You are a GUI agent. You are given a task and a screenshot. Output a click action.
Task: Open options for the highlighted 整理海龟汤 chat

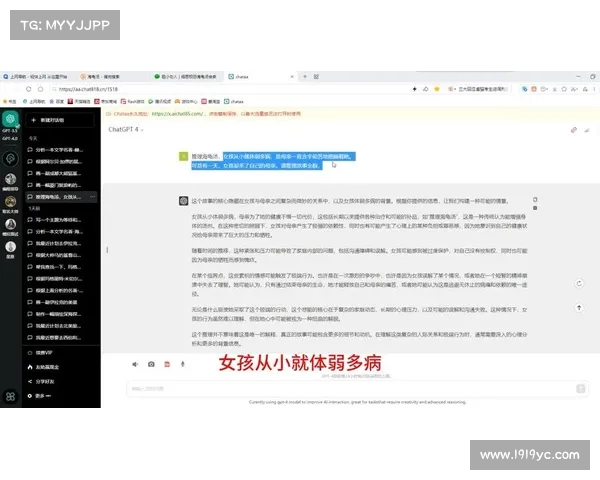click(95, 197)
